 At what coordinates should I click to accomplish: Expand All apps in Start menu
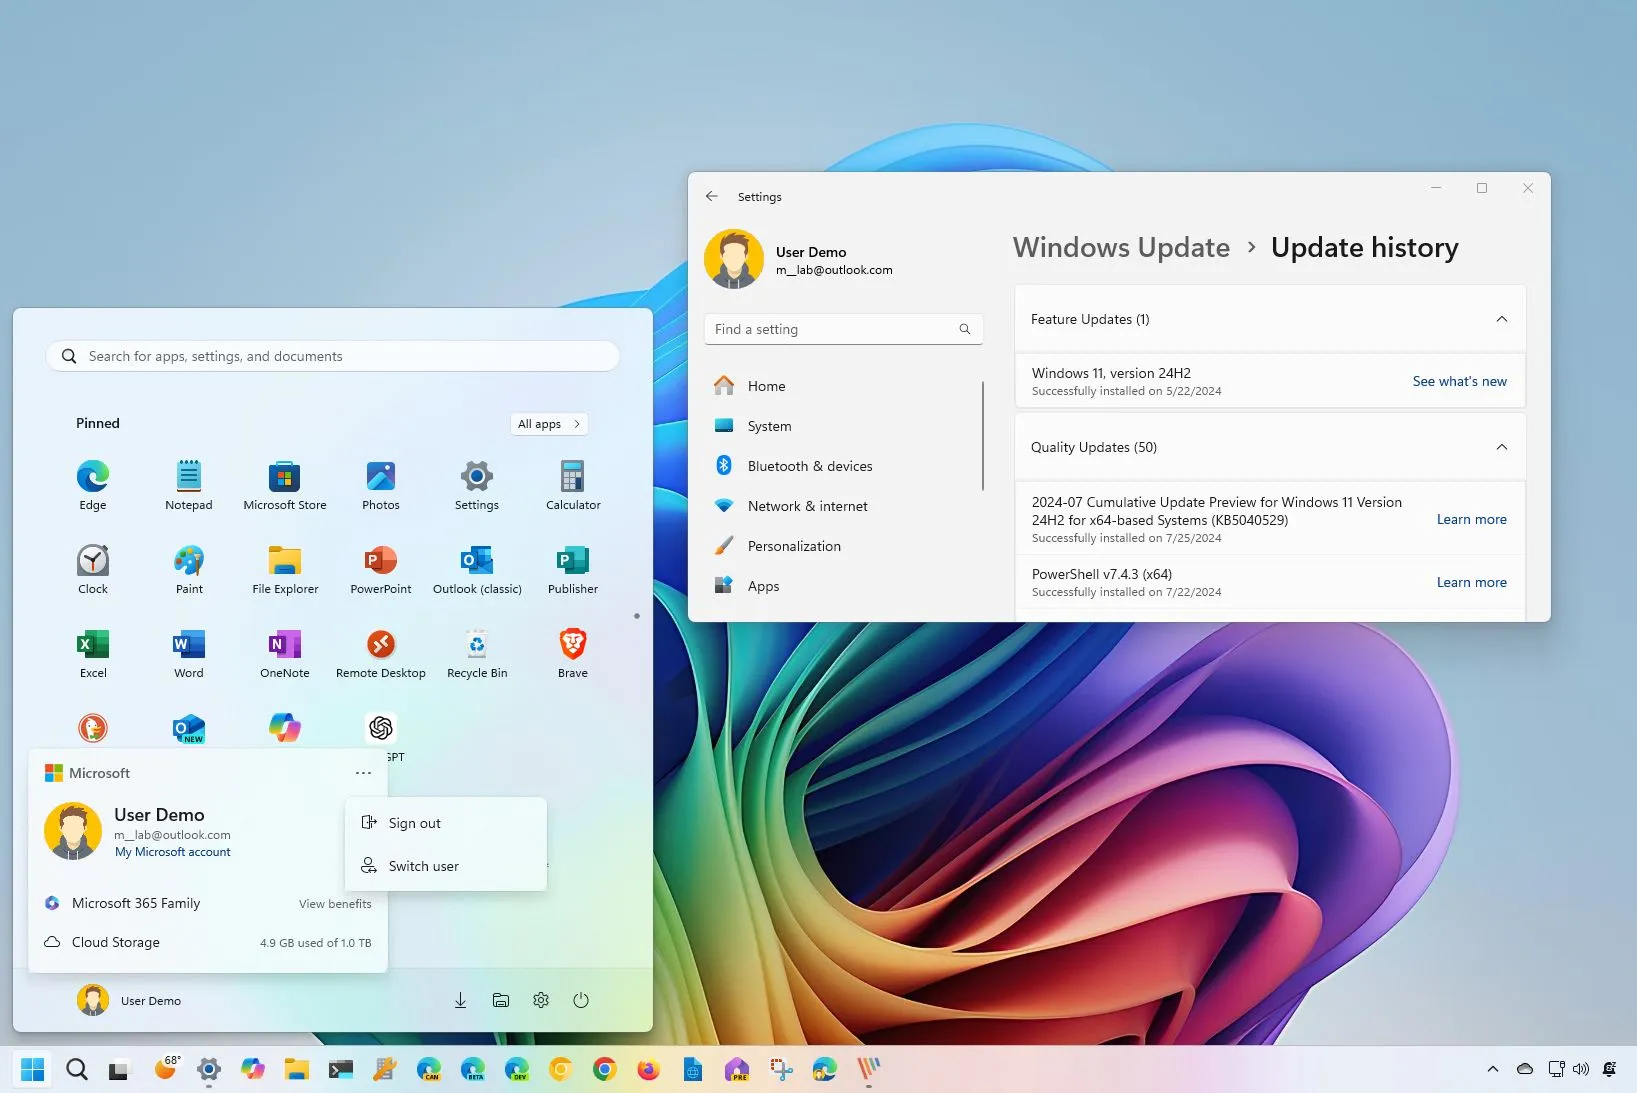(x=548, y=423)
